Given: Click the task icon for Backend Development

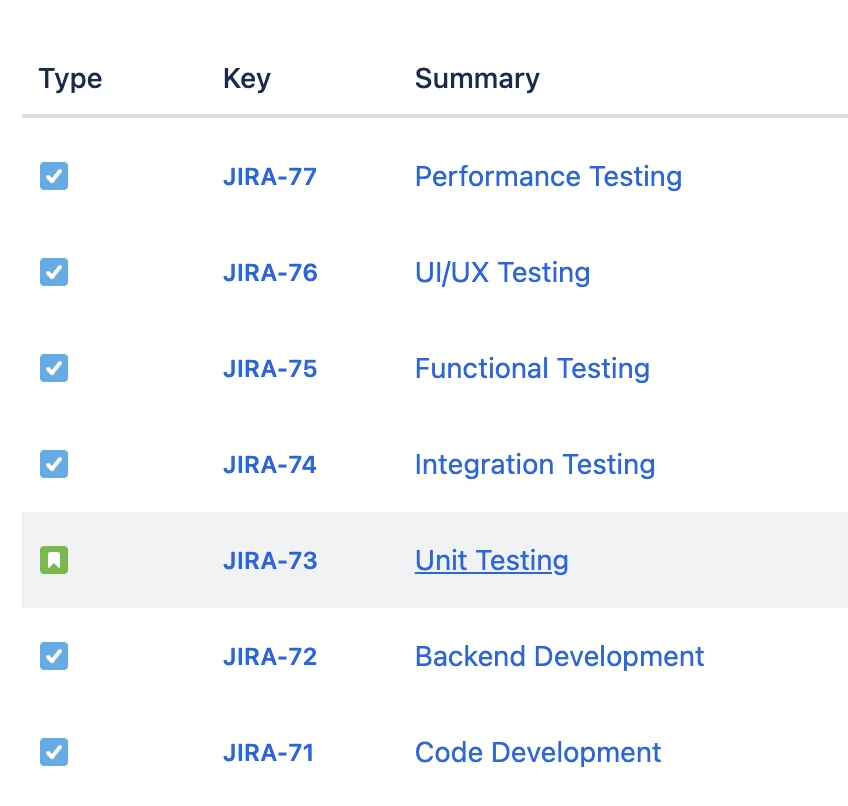Looking at the screenshot, I should pyautogui.click(x=54, y=656).
